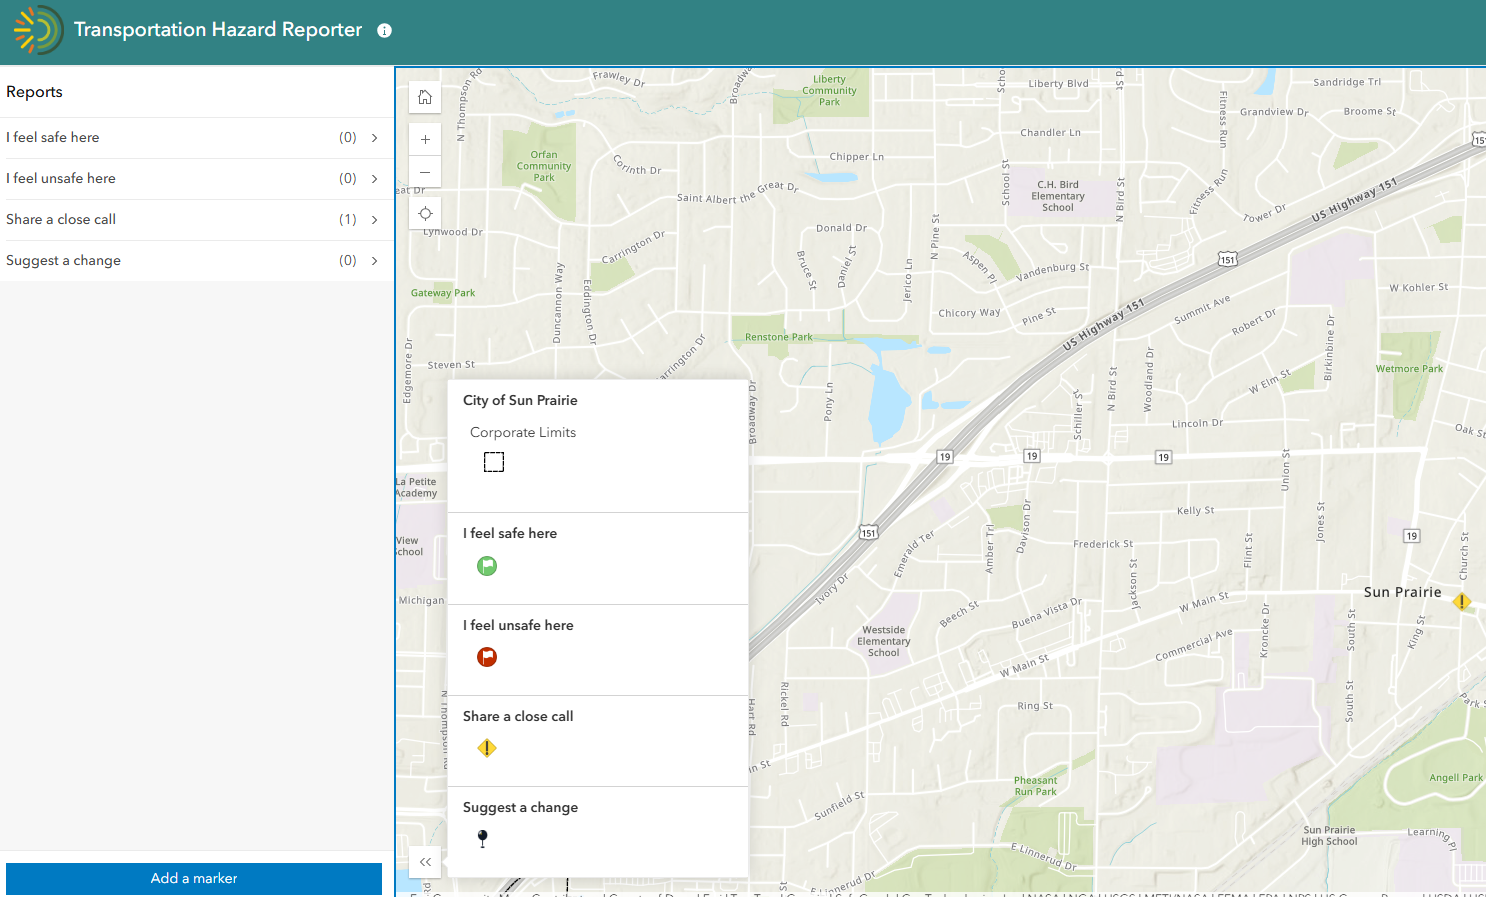Click the Sandridge Trl street label
The width and height of the screenshot is (1486, 897).
click(x=1347, y=83)
